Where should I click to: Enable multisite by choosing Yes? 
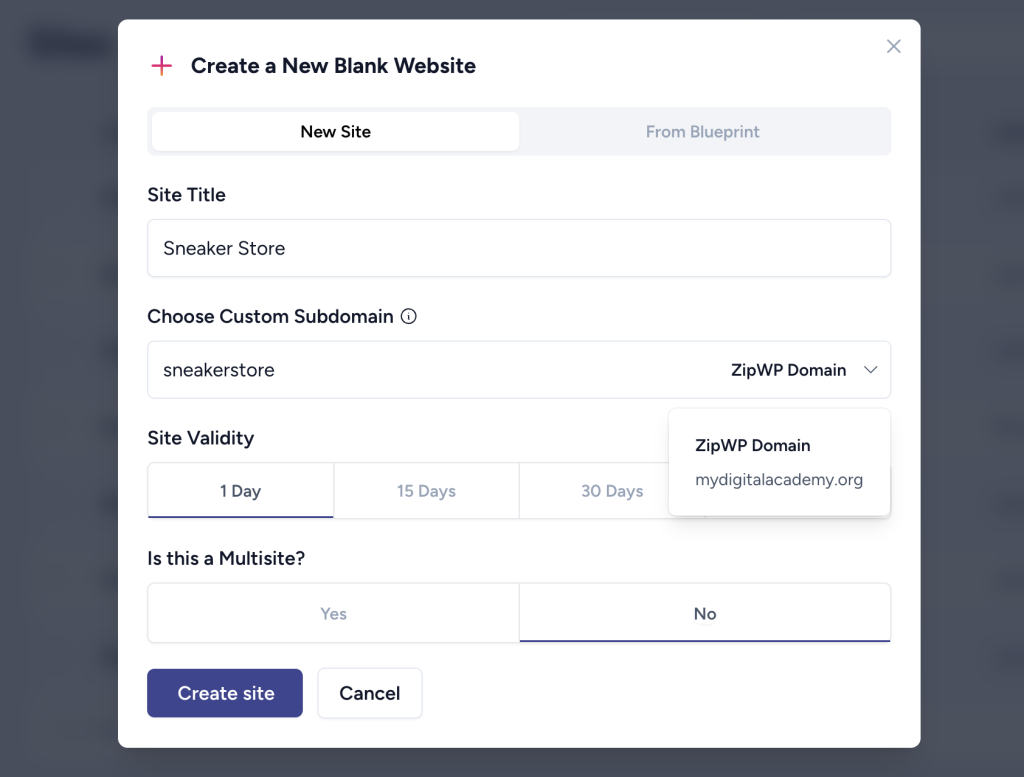point(333,614)
